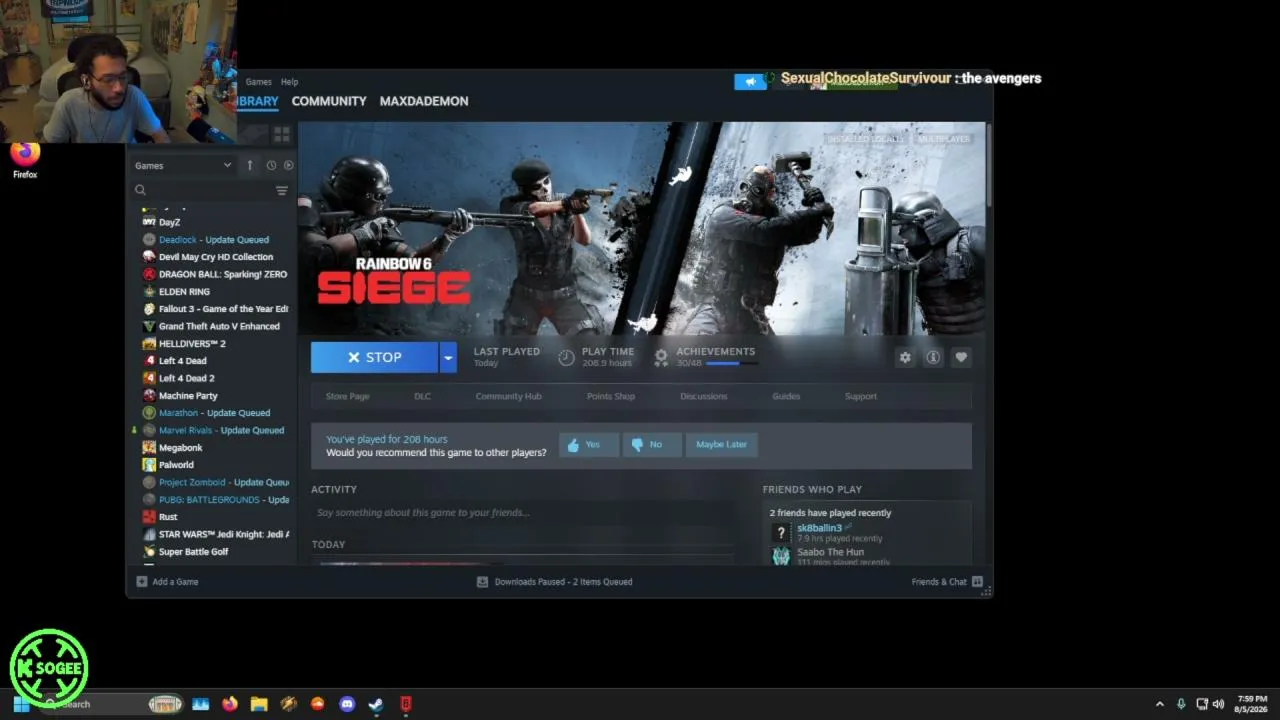Select the thumbs up Yes recommendation

[x=589, y=444]
